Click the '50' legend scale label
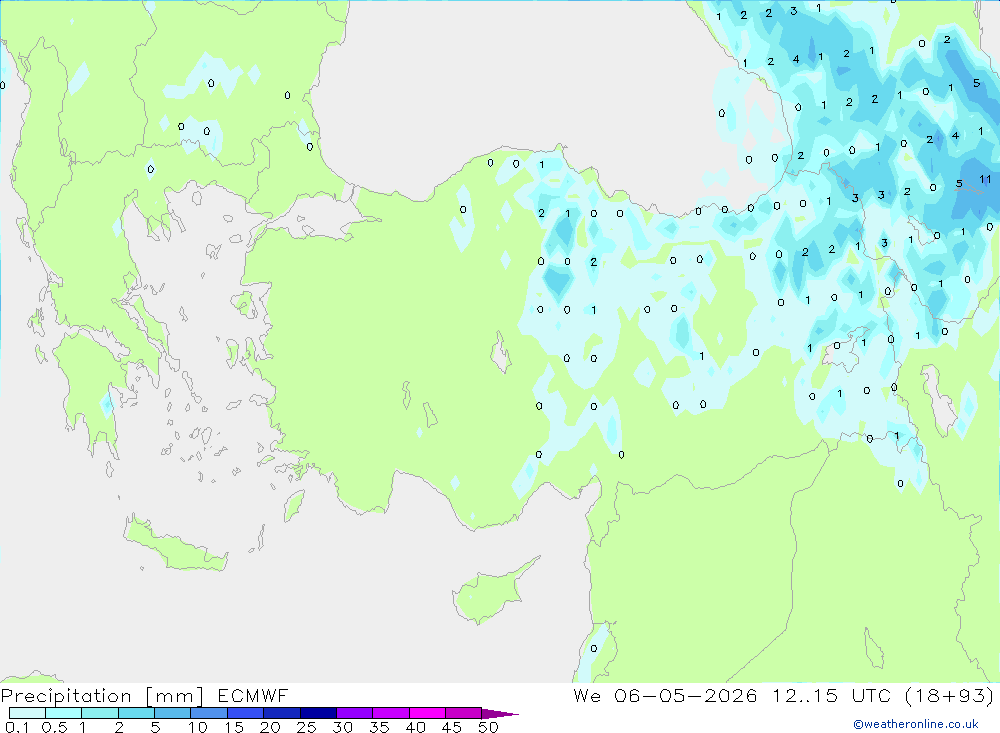 tap(488, 727)
